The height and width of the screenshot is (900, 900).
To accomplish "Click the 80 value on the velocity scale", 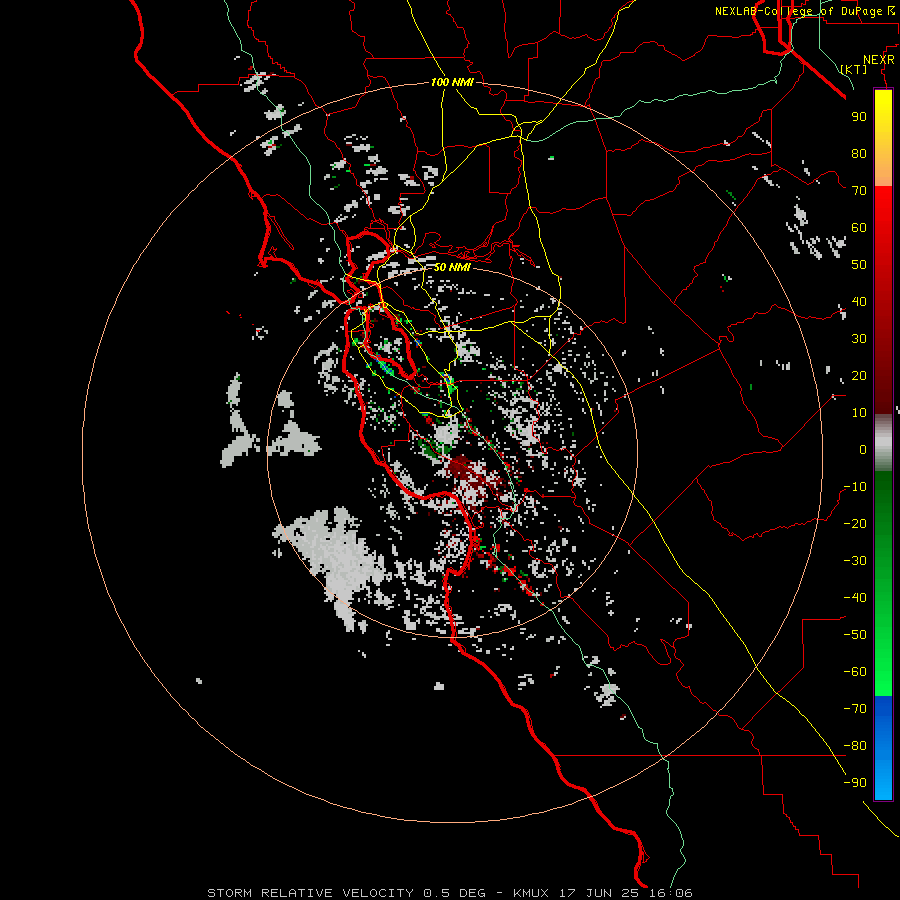I will 859,153.
